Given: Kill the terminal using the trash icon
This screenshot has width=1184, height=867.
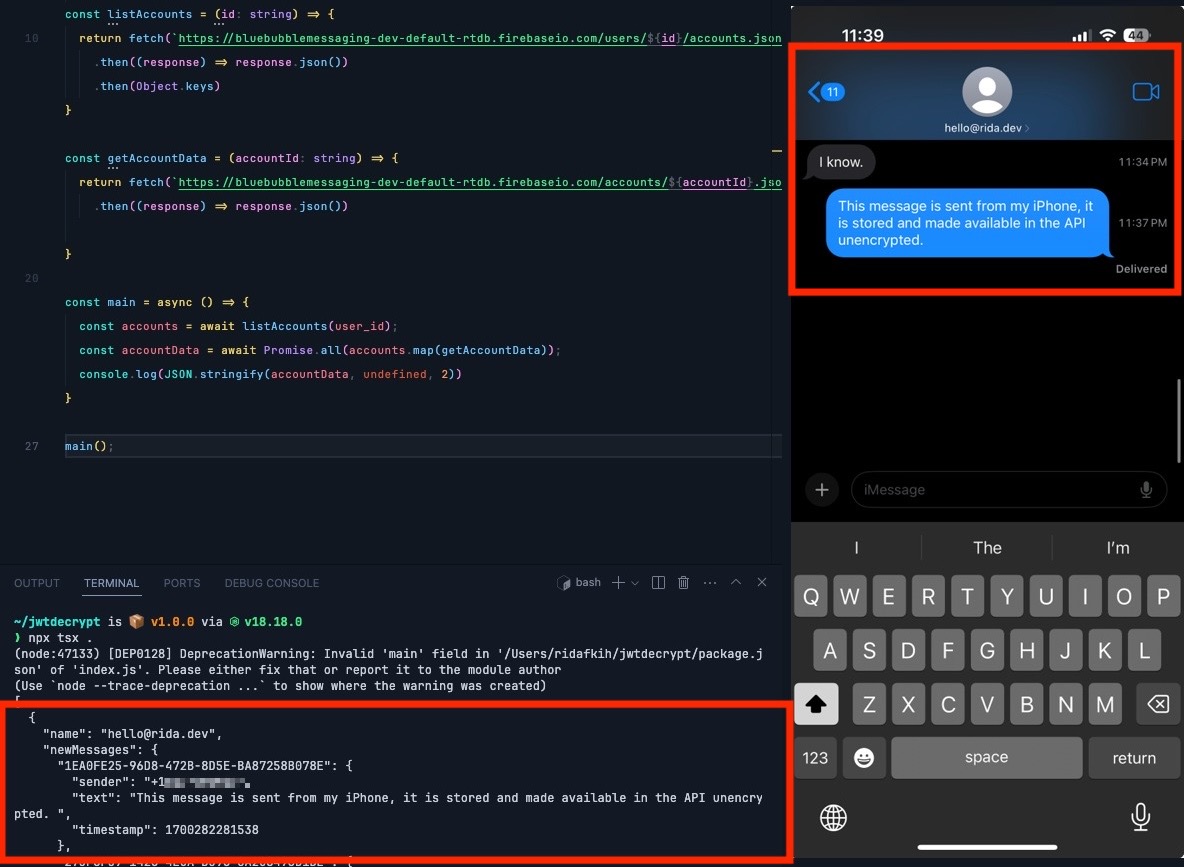Looking at the screenshot, I should 683,582.
